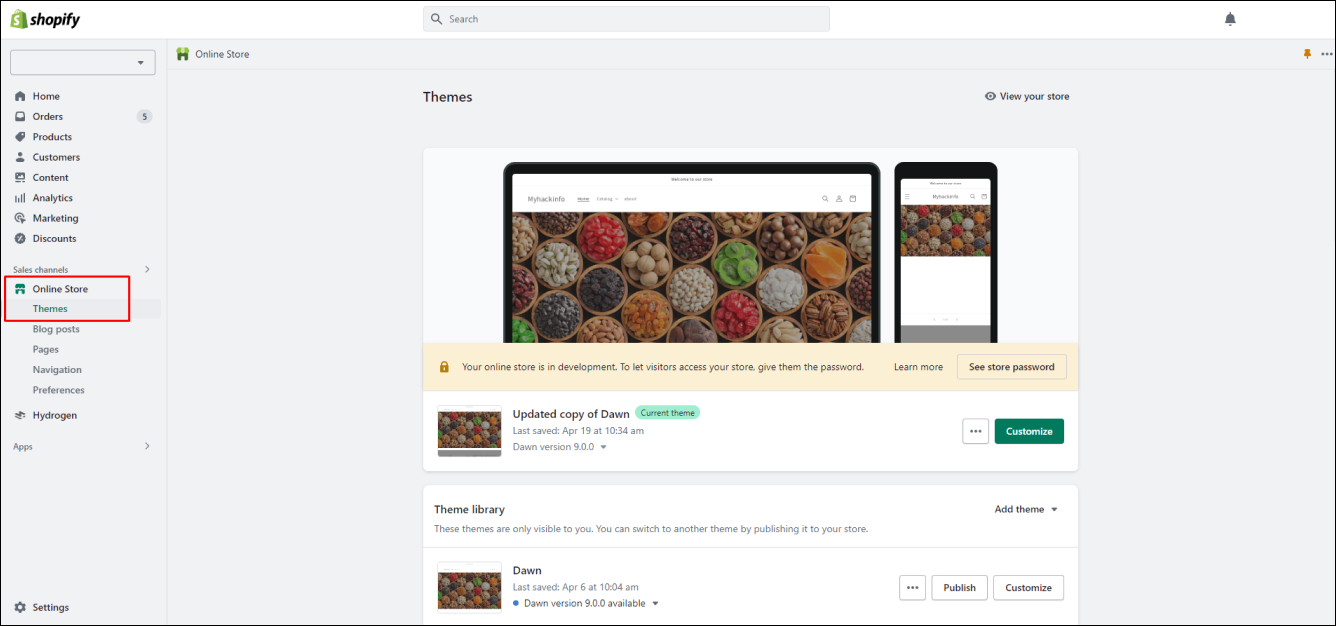Image resolution: width=1336 pixels, height=626 pixels.
Task: Click the search input field
Action: click(626, 19)
